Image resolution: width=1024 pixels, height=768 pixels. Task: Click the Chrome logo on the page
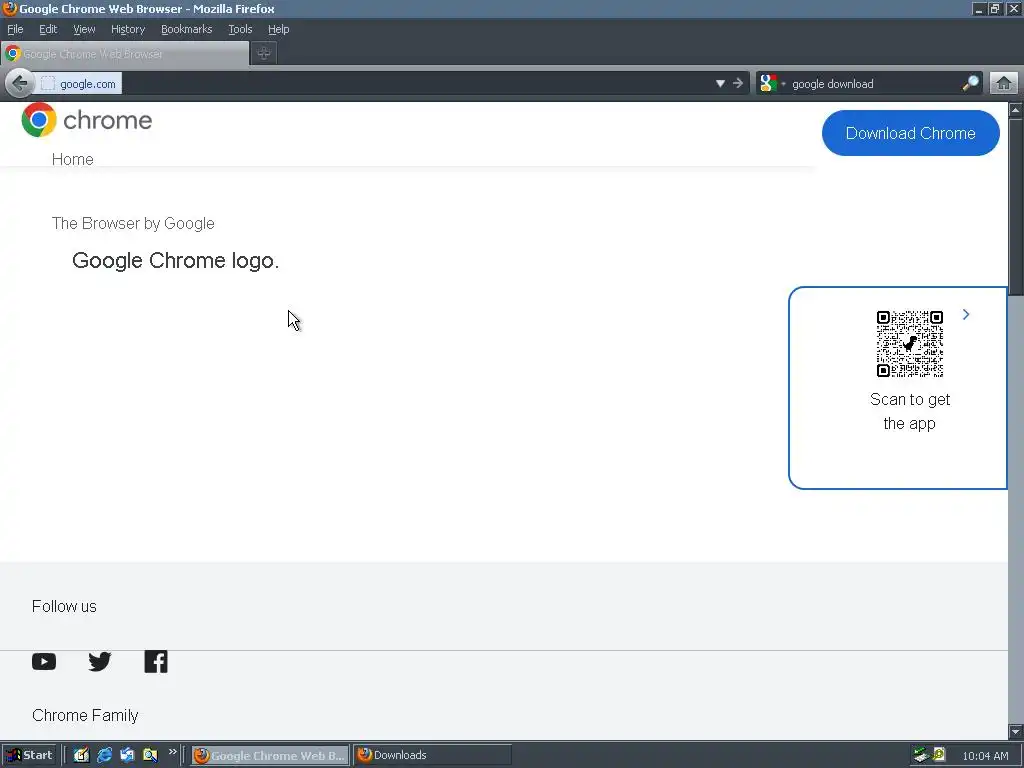pyautogui.click(x=87, y=120)
